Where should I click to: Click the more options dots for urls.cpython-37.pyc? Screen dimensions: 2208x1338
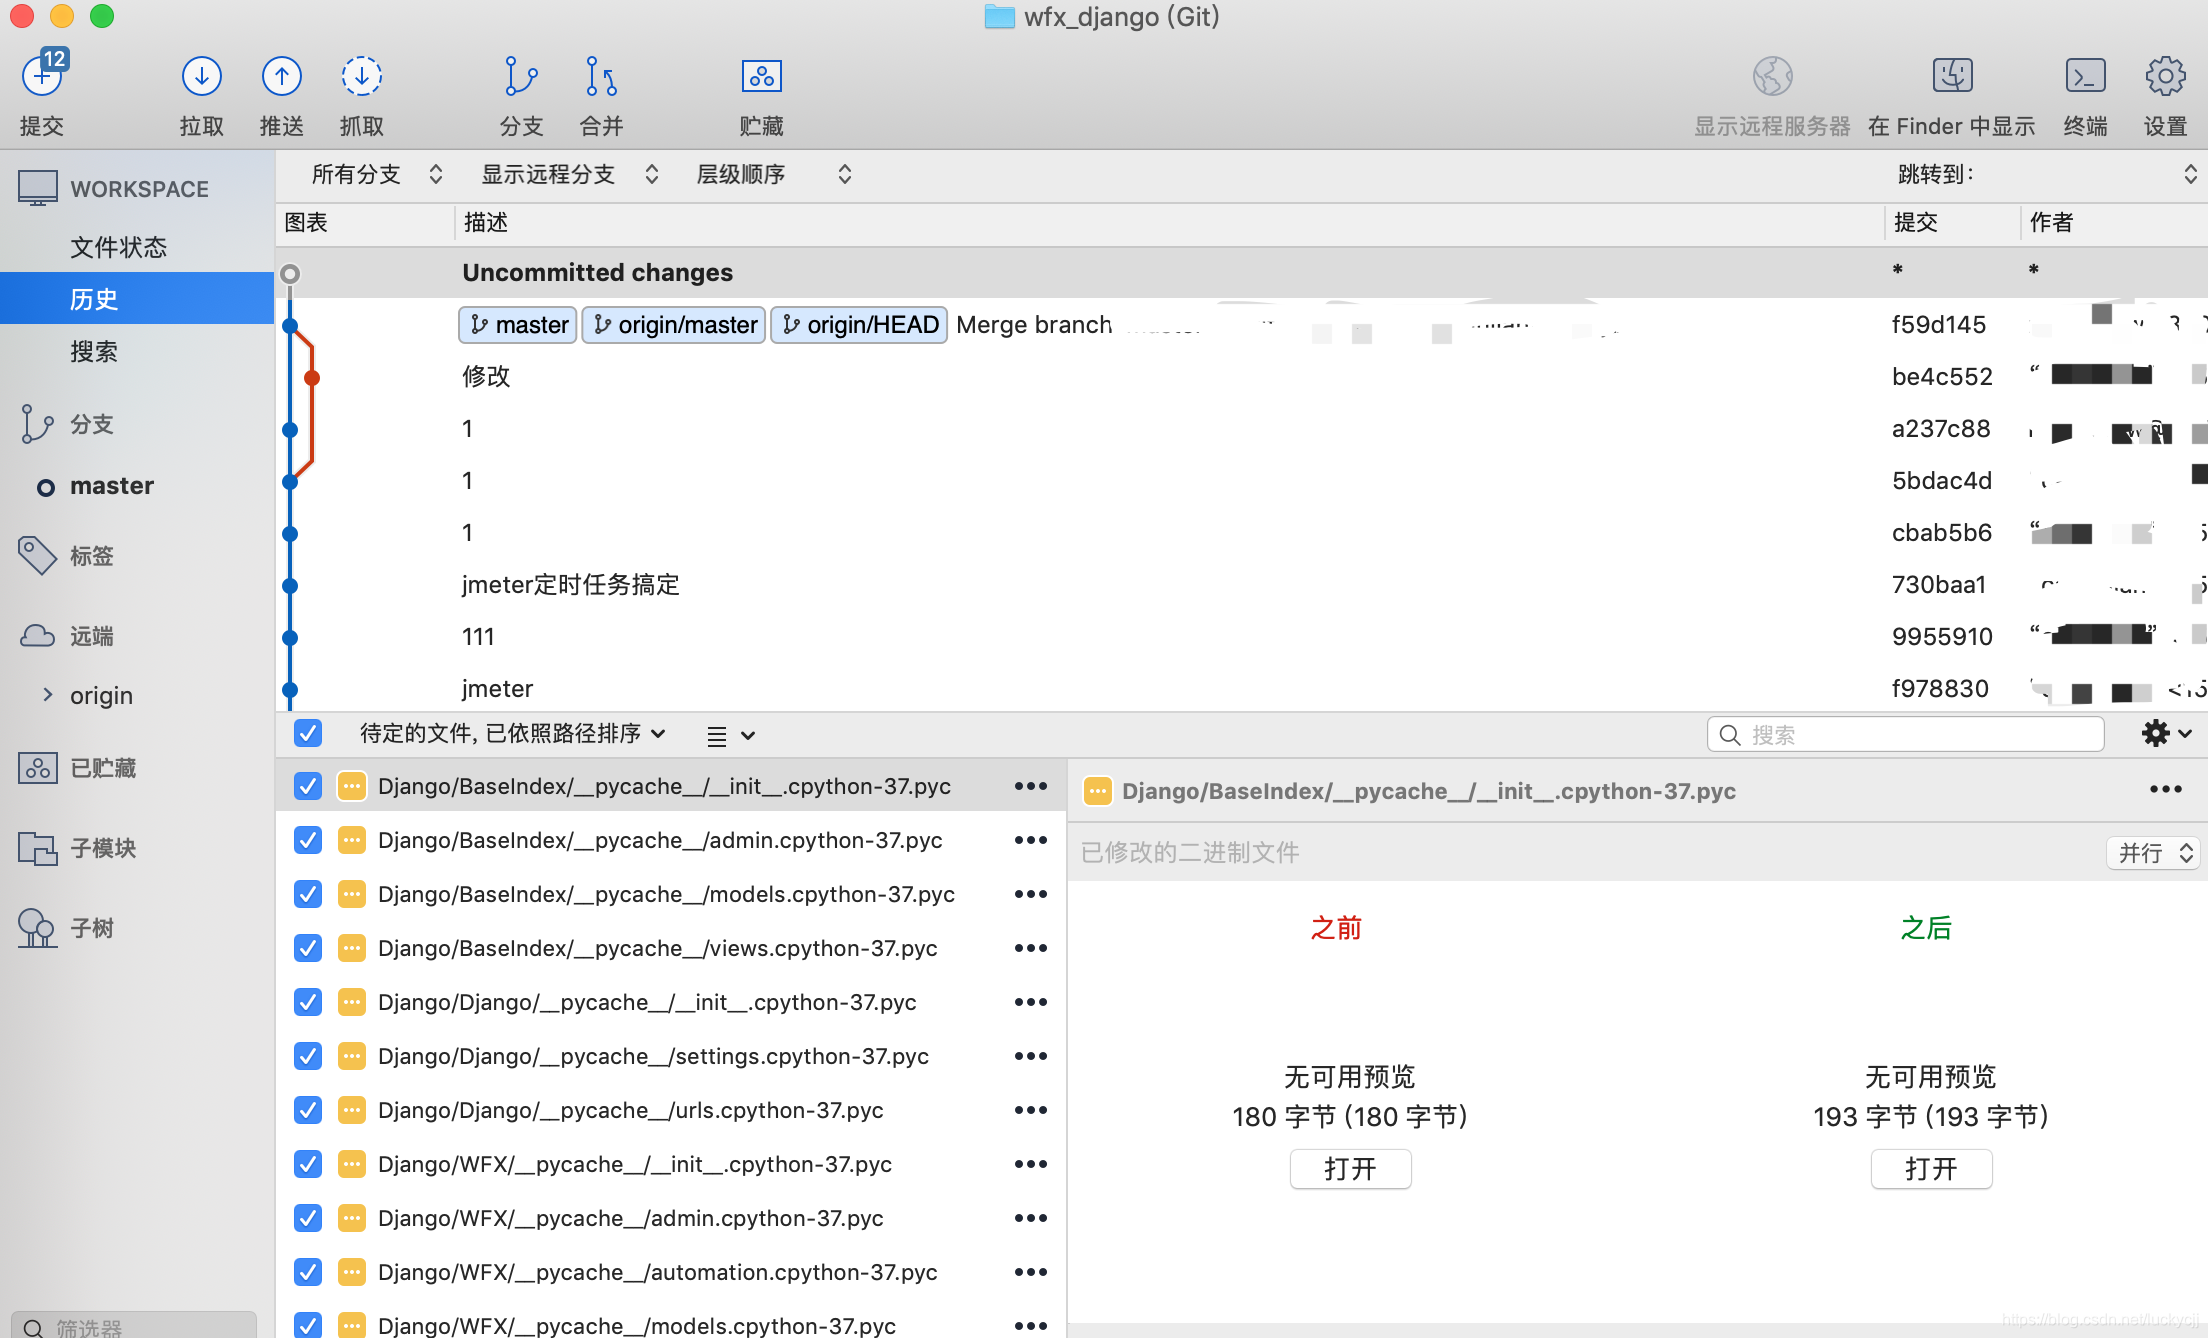point(1030,1110)
